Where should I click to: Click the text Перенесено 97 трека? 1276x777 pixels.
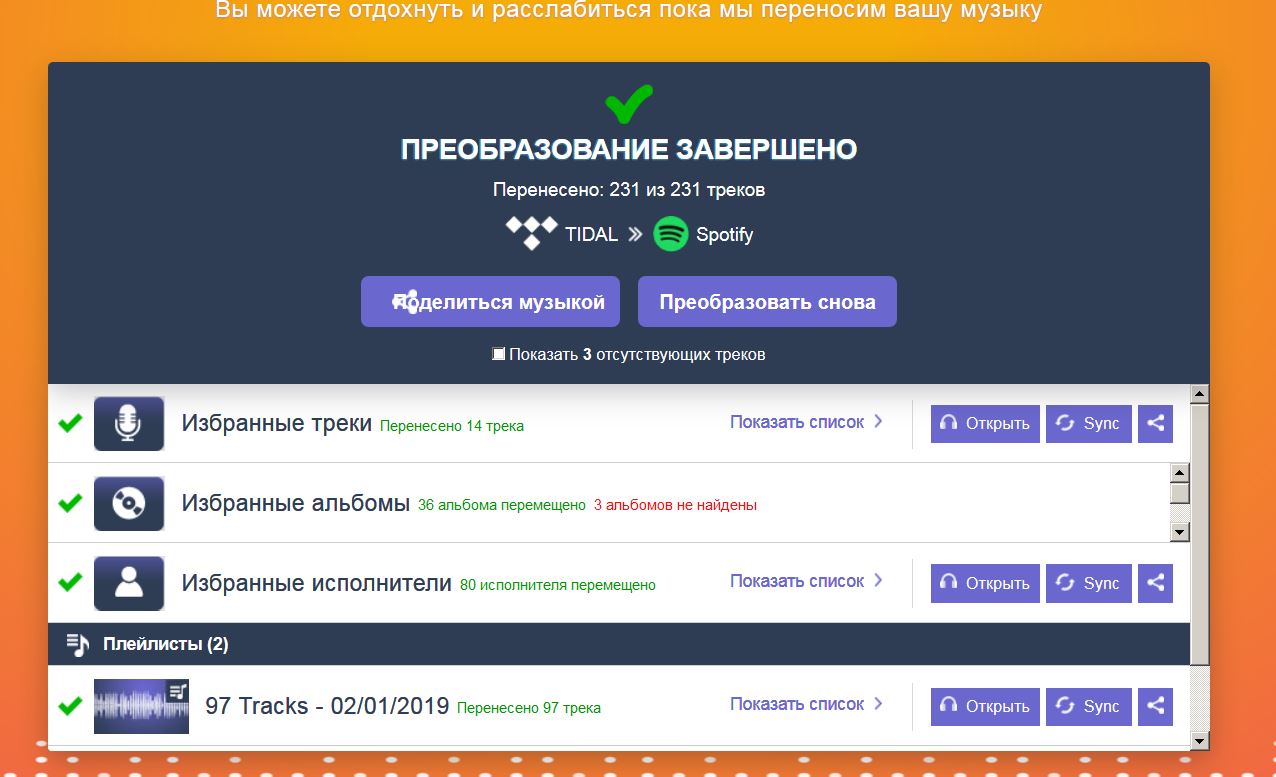(529, 708)
